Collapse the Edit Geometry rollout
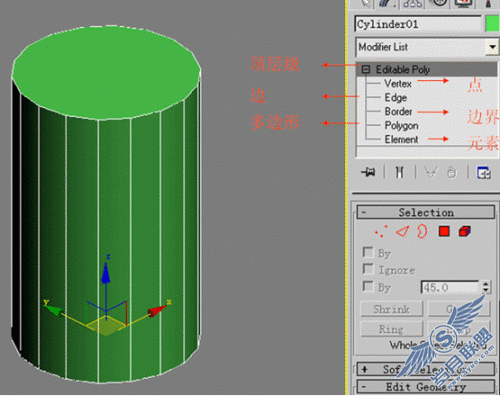 click(426, 387)
